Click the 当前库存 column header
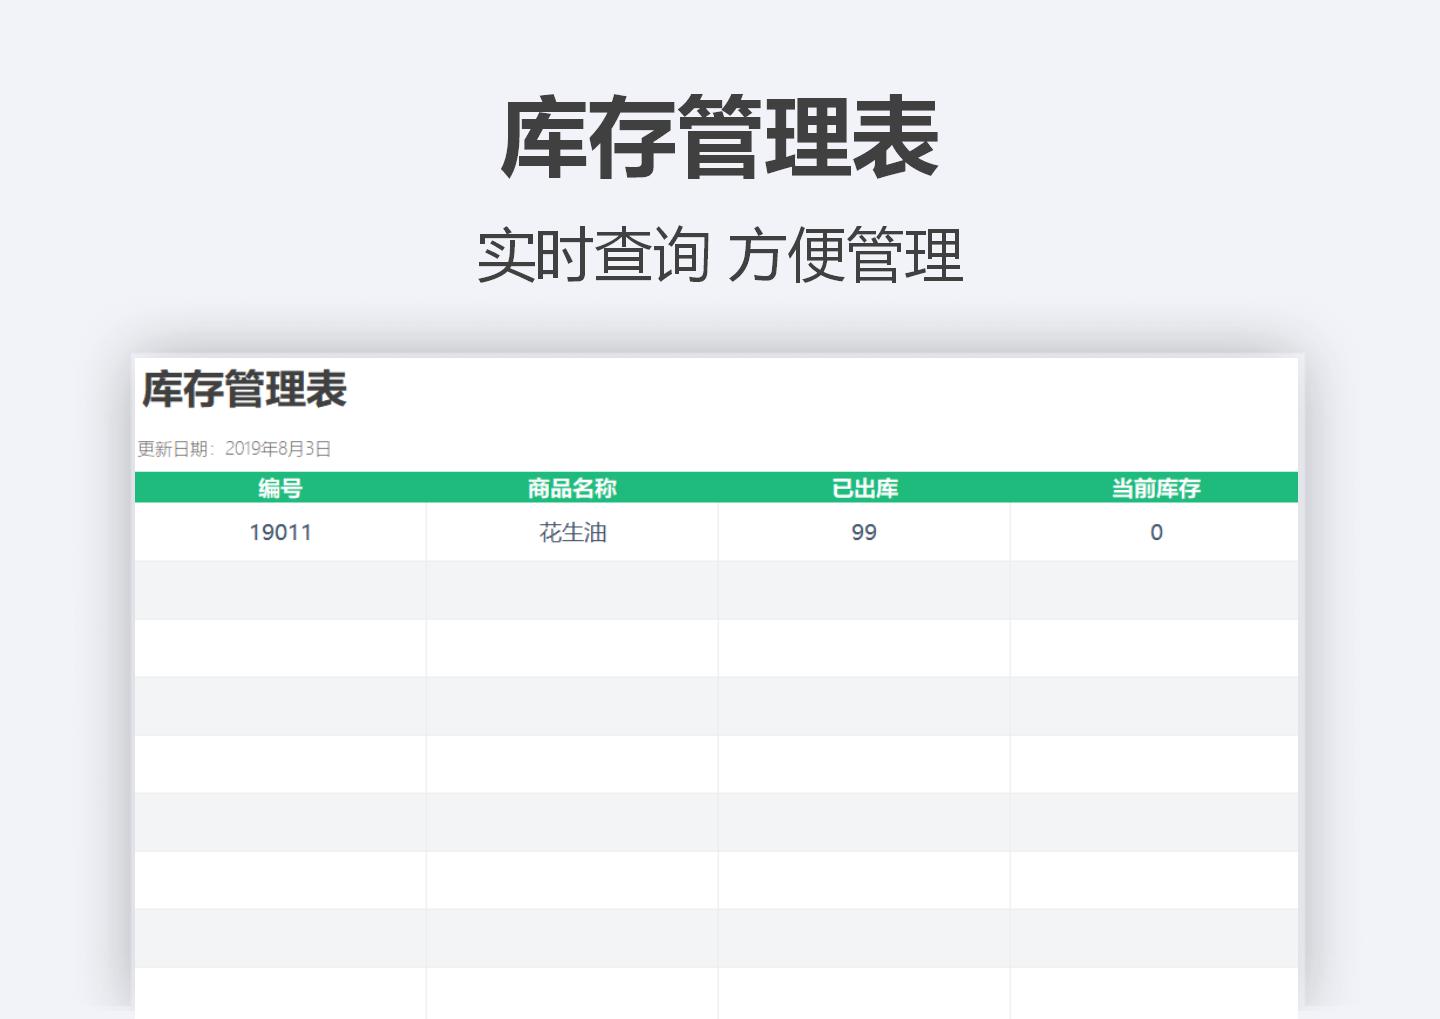The height and width of the screenshot is (1019, 1440). pyautogui.click(x=1157, y=488)
